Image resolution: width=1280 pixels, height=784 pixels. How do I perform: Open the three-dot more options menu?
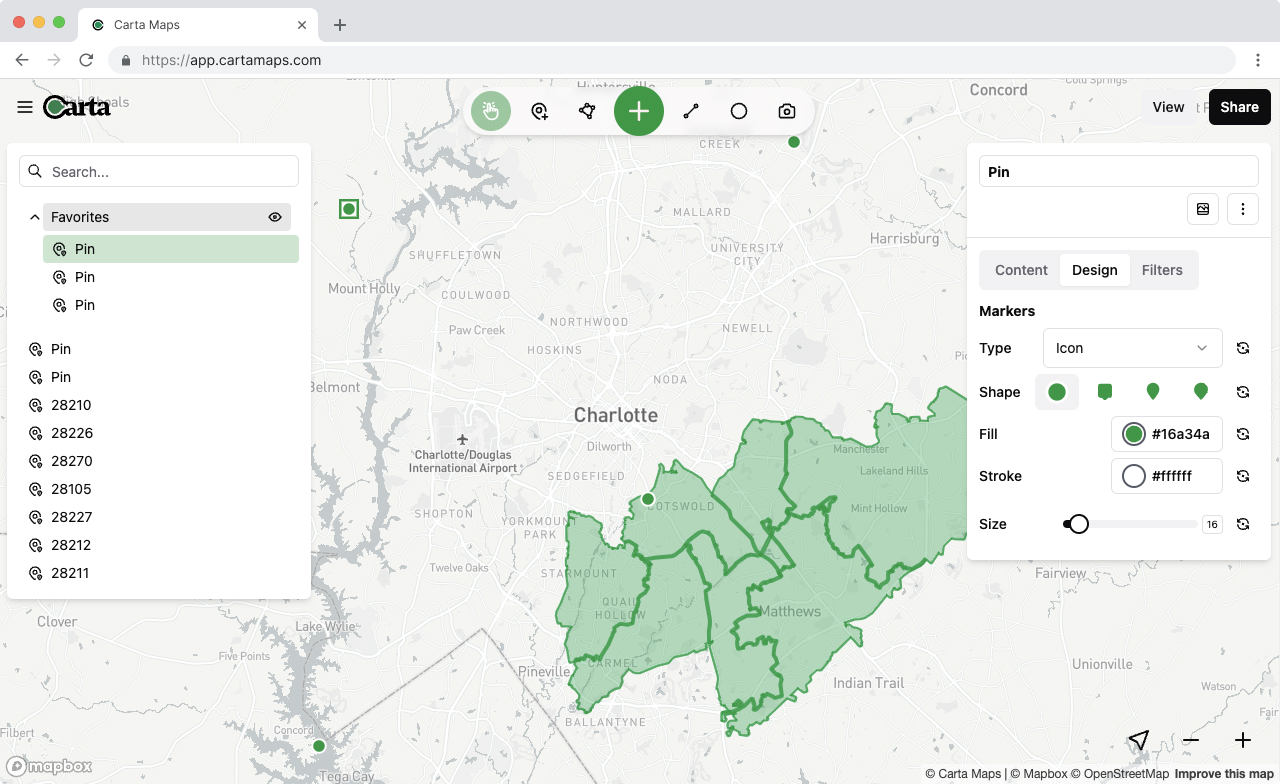click(1243, 209)
